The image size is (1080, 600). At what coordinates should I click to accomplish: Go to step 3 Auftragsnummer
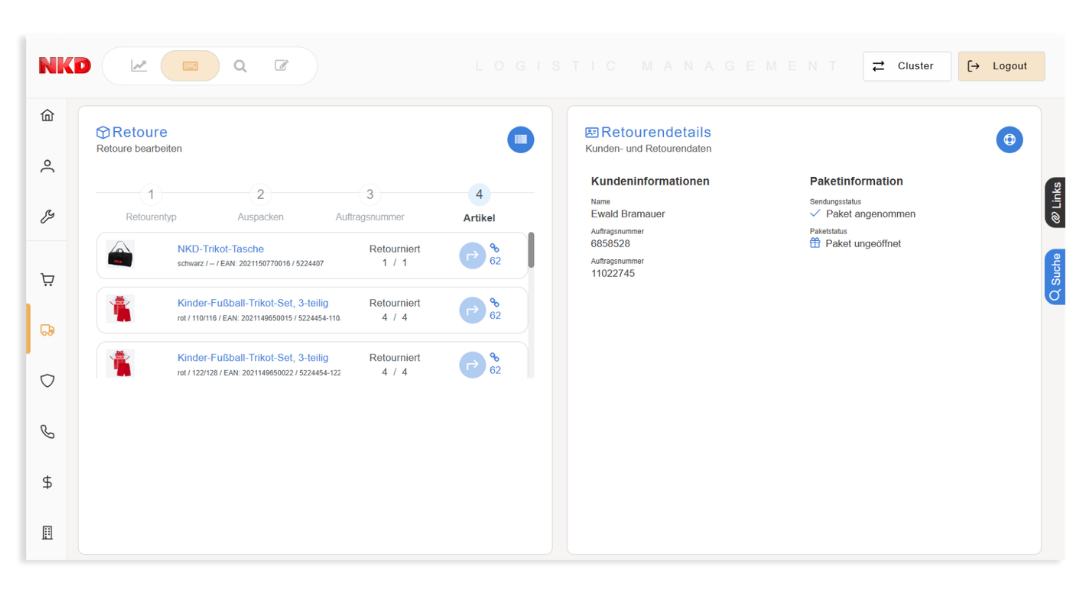(x=370, y=195)
